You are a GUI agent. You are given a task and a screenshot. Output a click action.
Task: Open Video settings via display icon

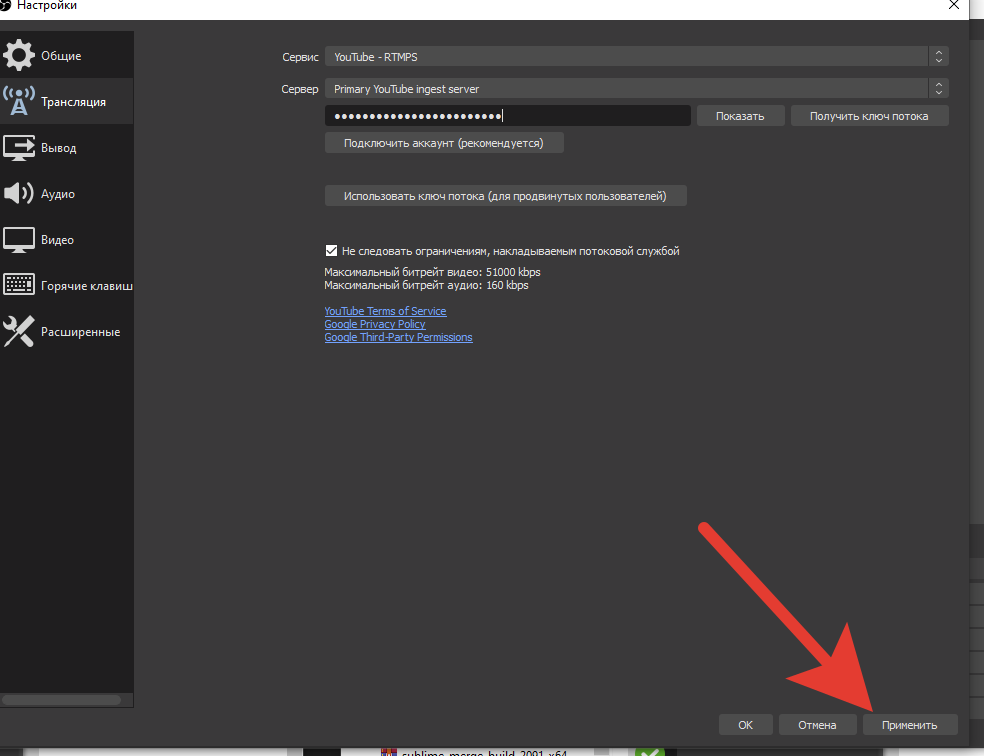point(19,240)
